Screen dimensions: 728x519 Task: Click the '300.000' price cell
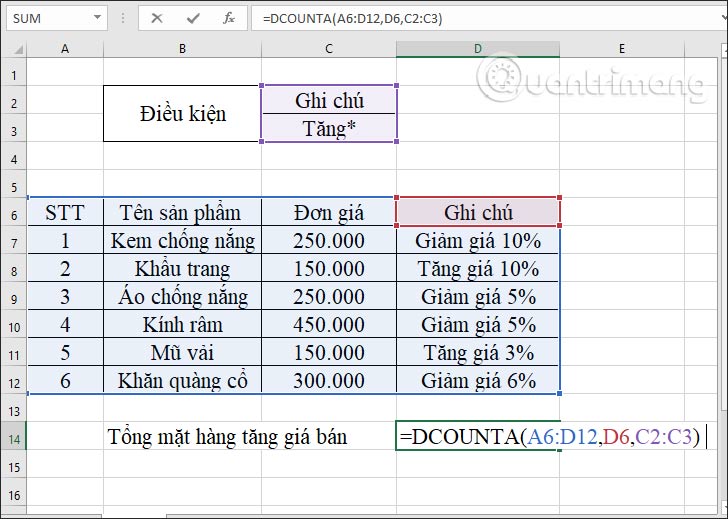[x=329, y=380]
